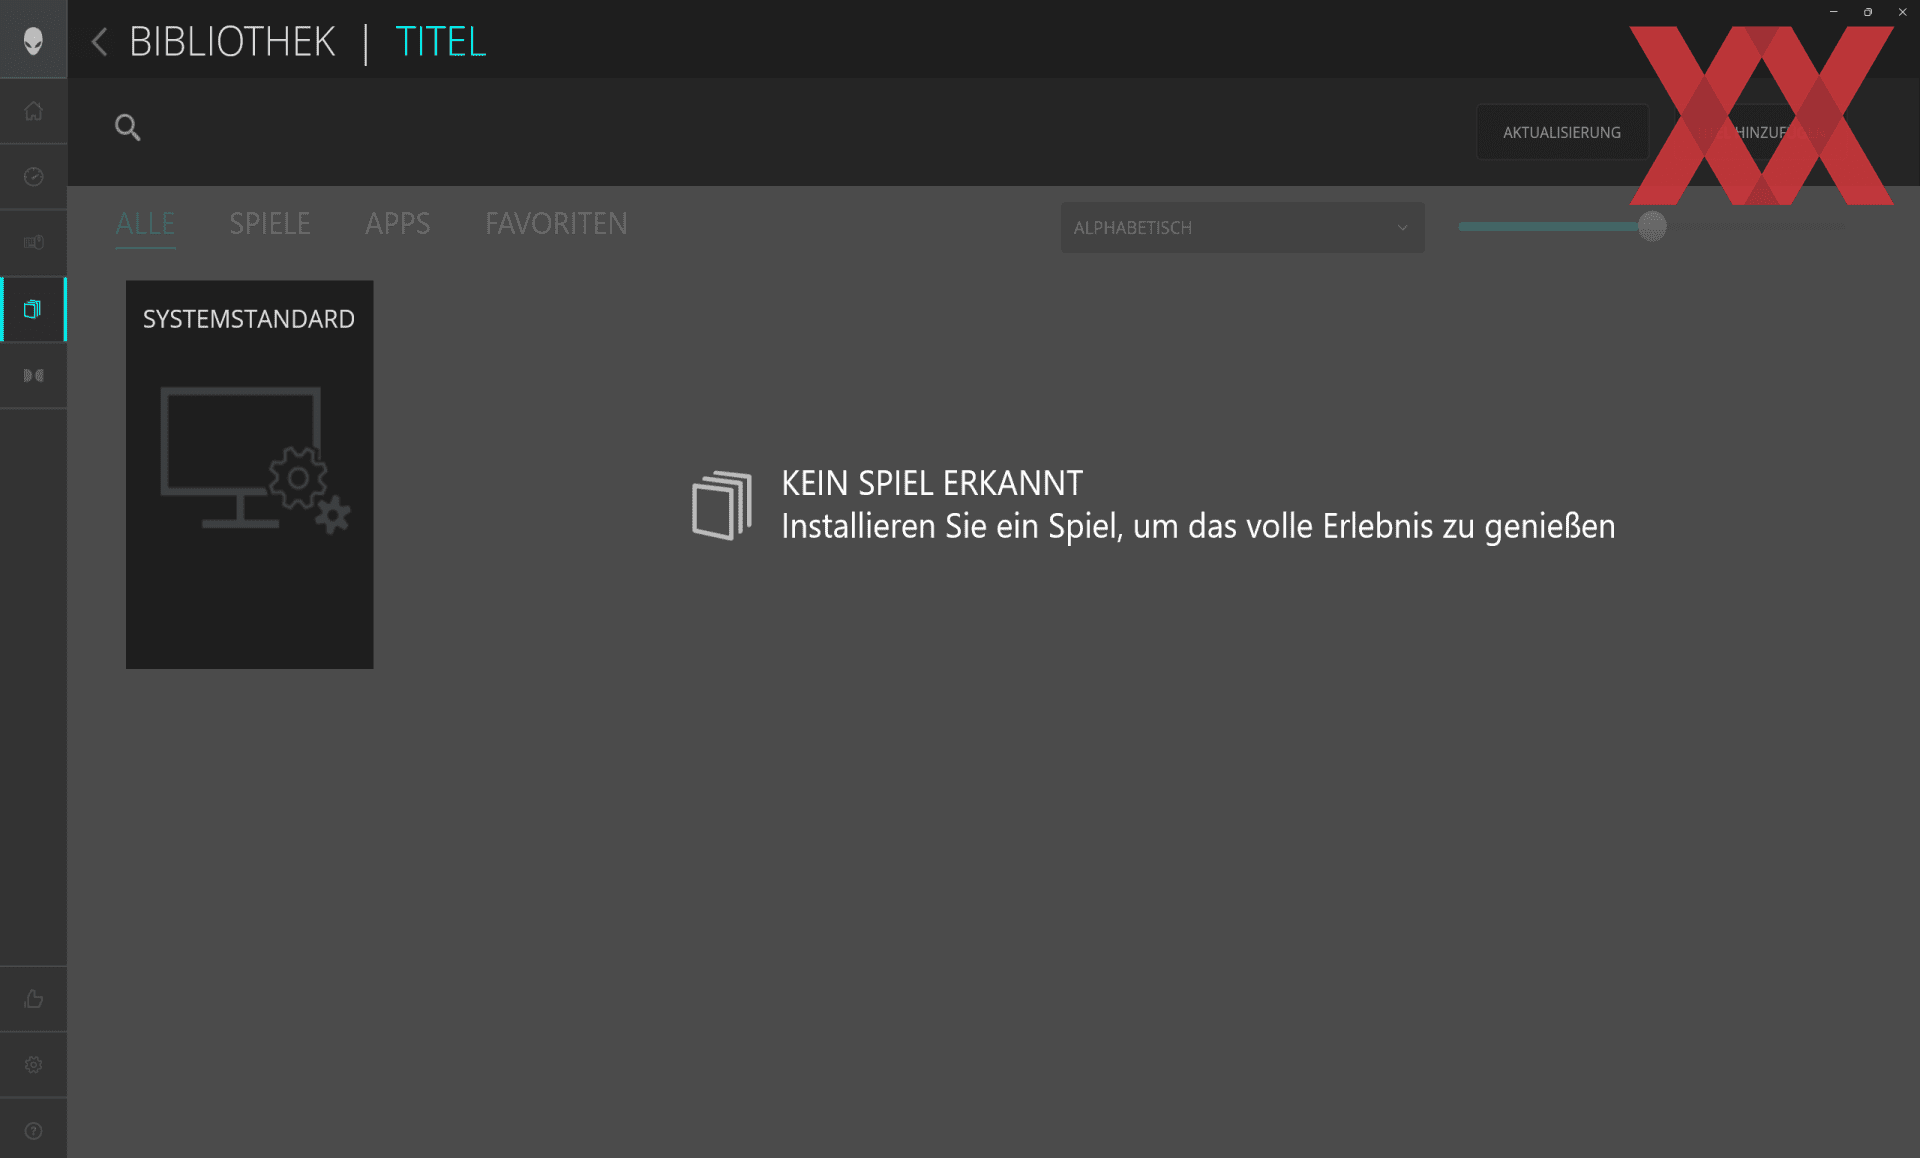
Task: Open the Home sidebar icon
Action: (x=33, y=111)
